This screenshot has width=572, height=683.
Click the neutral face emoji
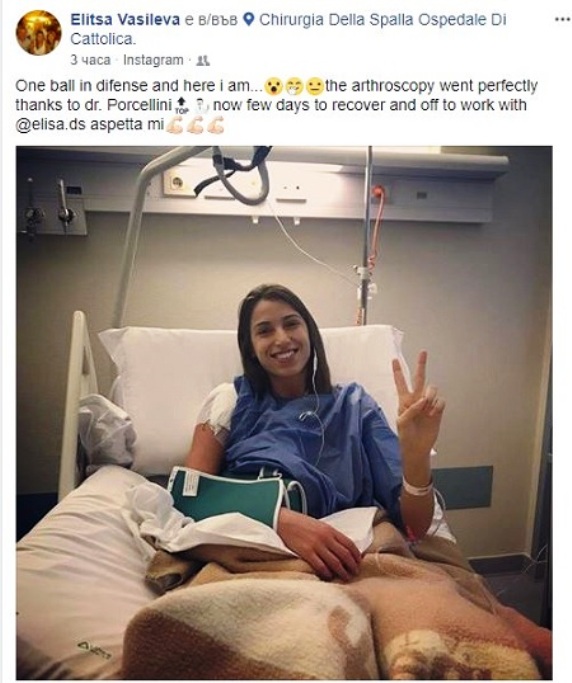click(315, 87)
